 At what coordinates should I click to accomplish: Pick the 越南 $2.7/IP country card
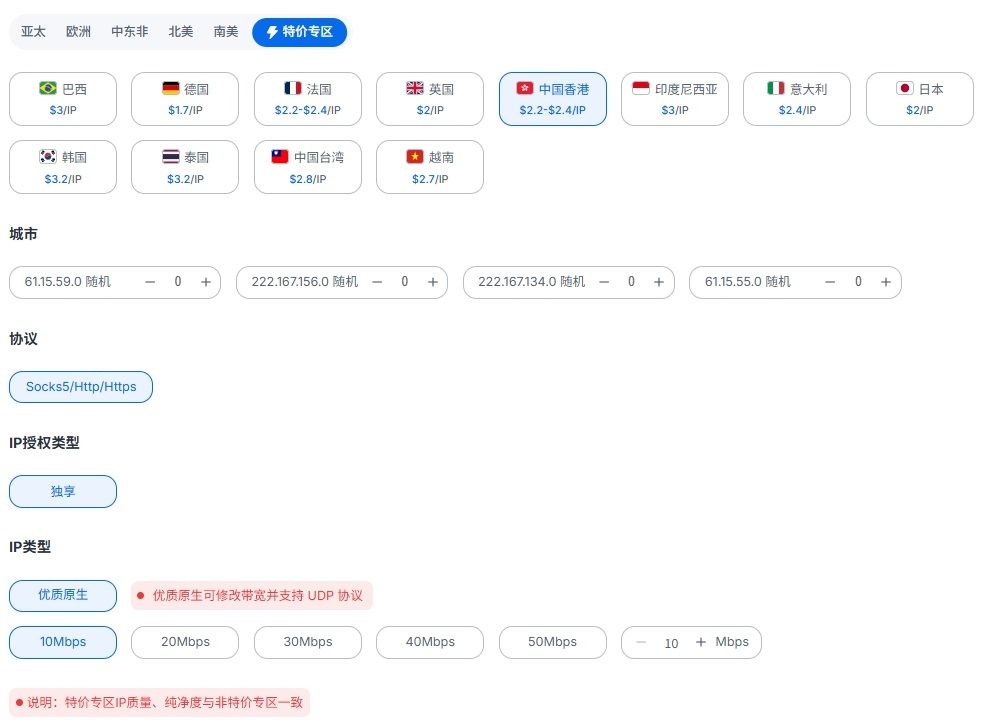(x=430, y=167)
